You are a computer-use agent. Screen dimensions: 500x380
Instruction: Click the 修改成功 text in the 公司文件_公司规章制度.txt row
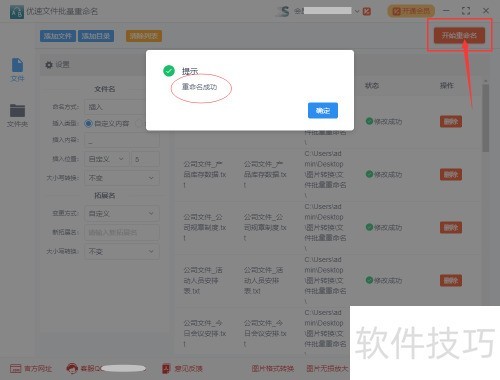388,228
